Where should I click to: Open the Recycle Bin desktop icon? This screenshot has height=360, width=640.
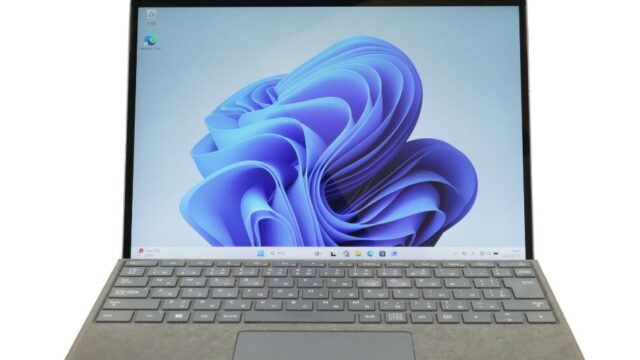click(x=151, y=17)
